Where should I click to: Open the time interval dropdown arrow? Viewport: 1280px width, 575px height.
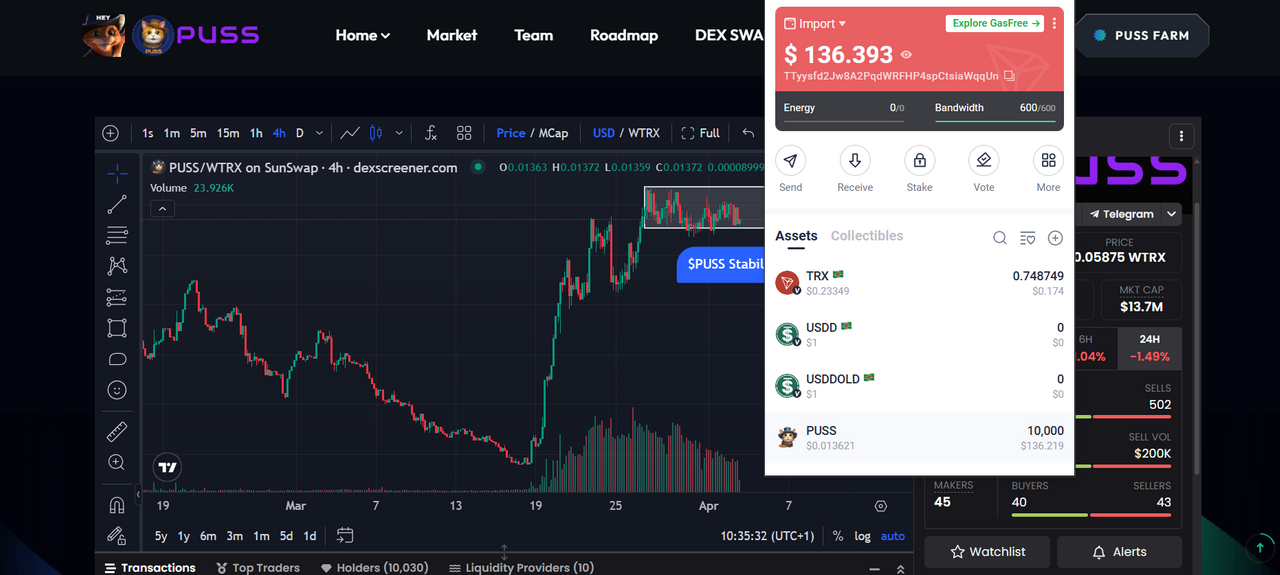point(320,133)
